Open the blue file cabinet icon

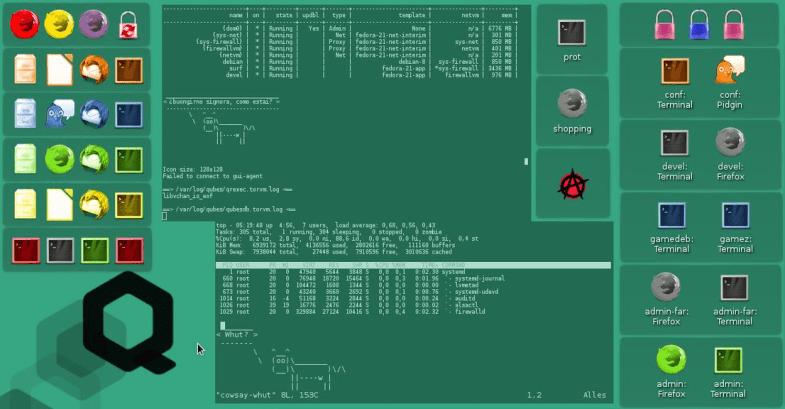[x=25, y=114]
